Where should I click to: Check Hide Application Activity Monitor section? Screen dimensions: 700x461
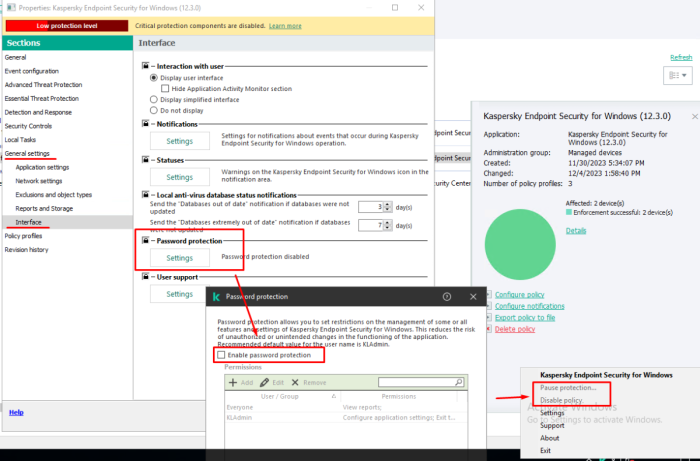pyautogui.click(x=165, y=89)
